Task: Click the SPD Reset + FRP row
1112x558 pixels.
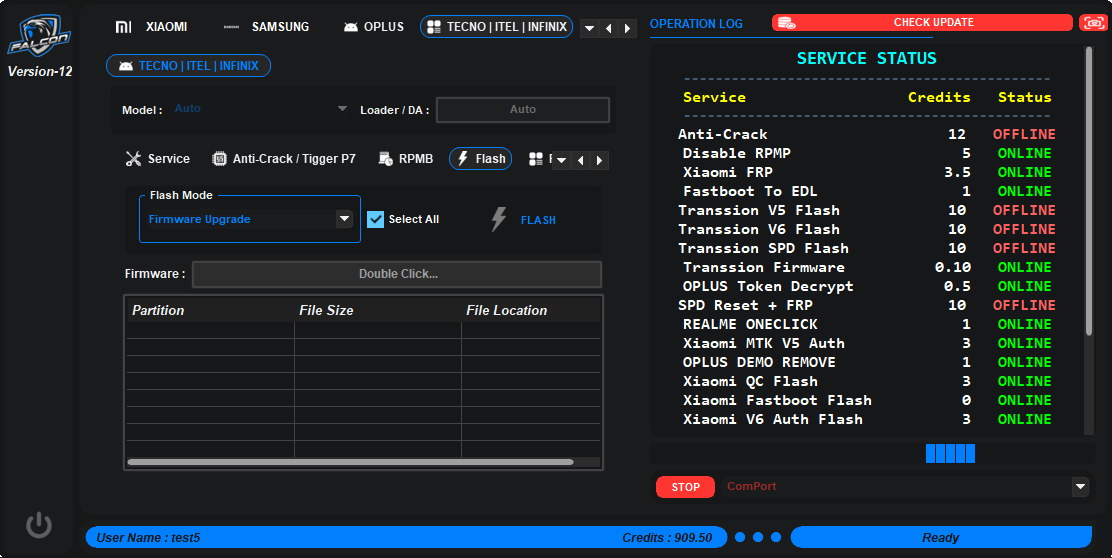Action: click(867, 305)
